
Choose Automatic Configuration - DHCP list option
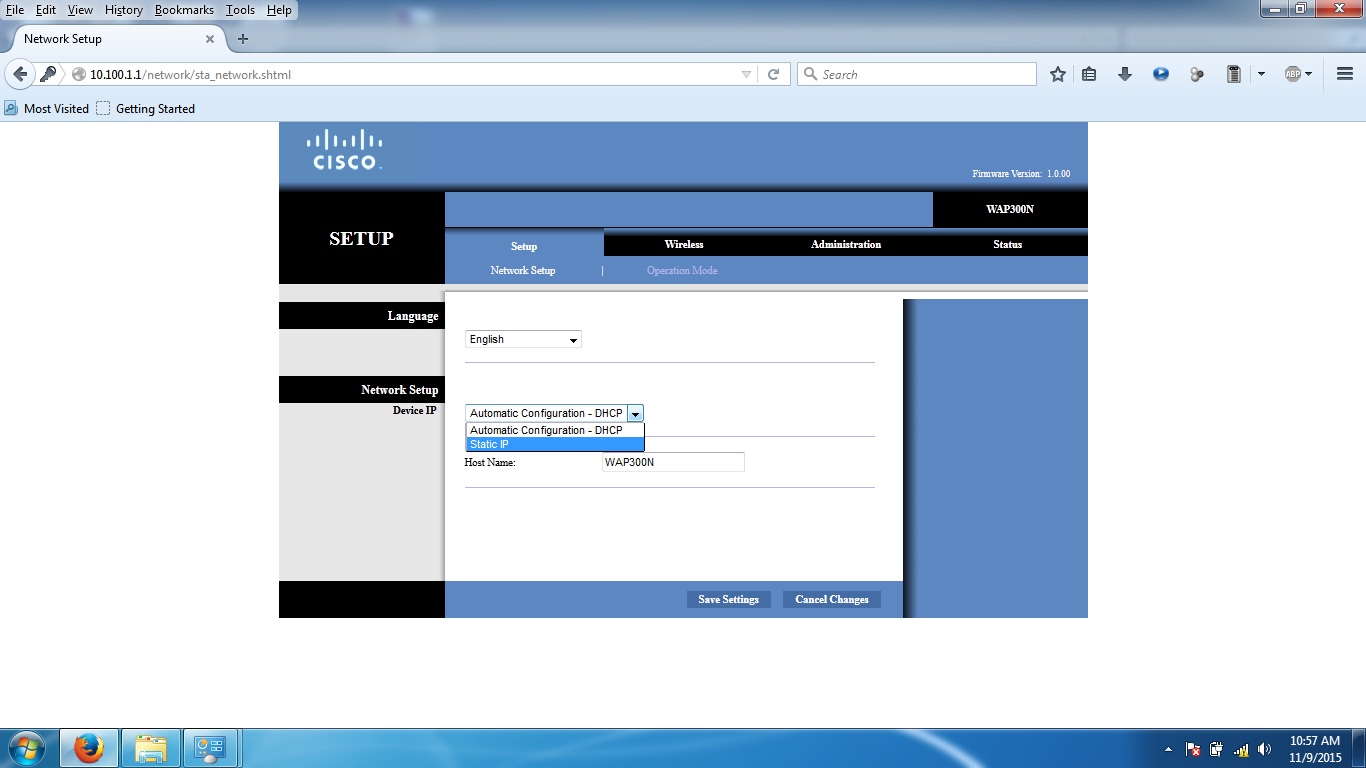555,430
